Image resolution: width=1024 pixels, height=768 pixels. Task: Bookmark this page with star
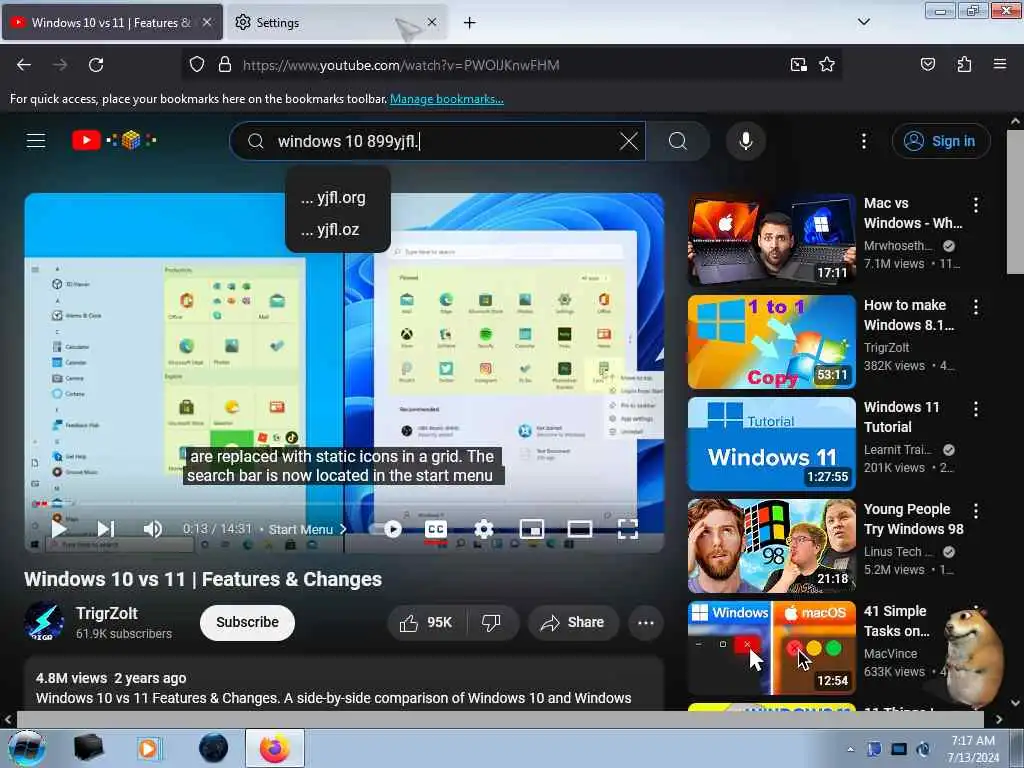[x=827, y=65]
